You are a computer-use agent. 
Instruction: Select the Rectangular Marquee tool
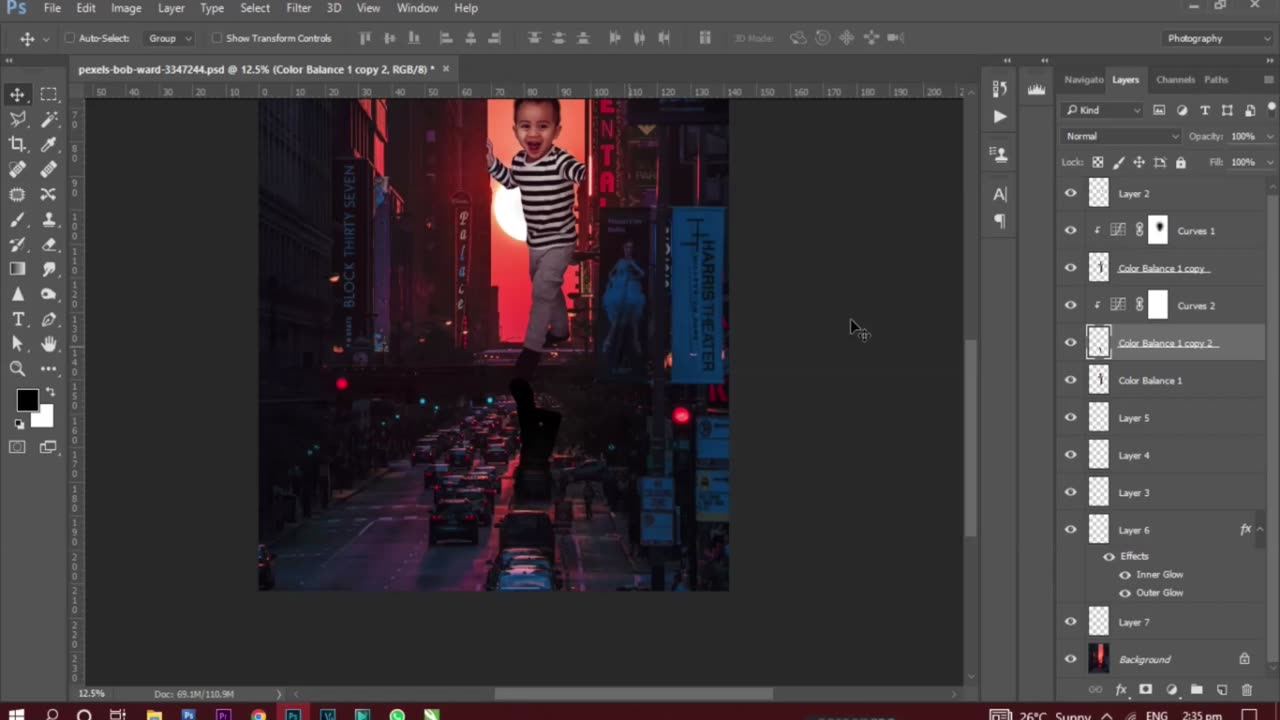coord(49,94)
